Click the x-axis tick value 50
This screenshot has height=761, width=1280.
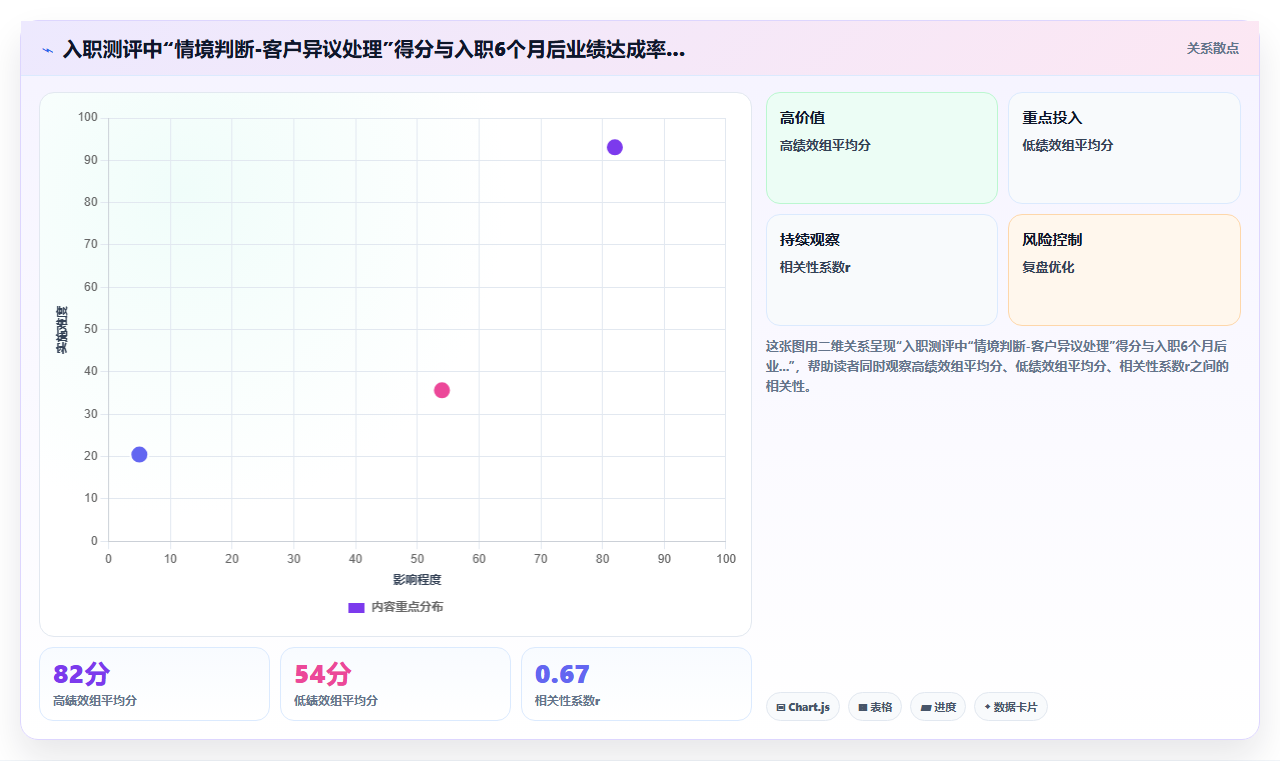tap(417, 558)
